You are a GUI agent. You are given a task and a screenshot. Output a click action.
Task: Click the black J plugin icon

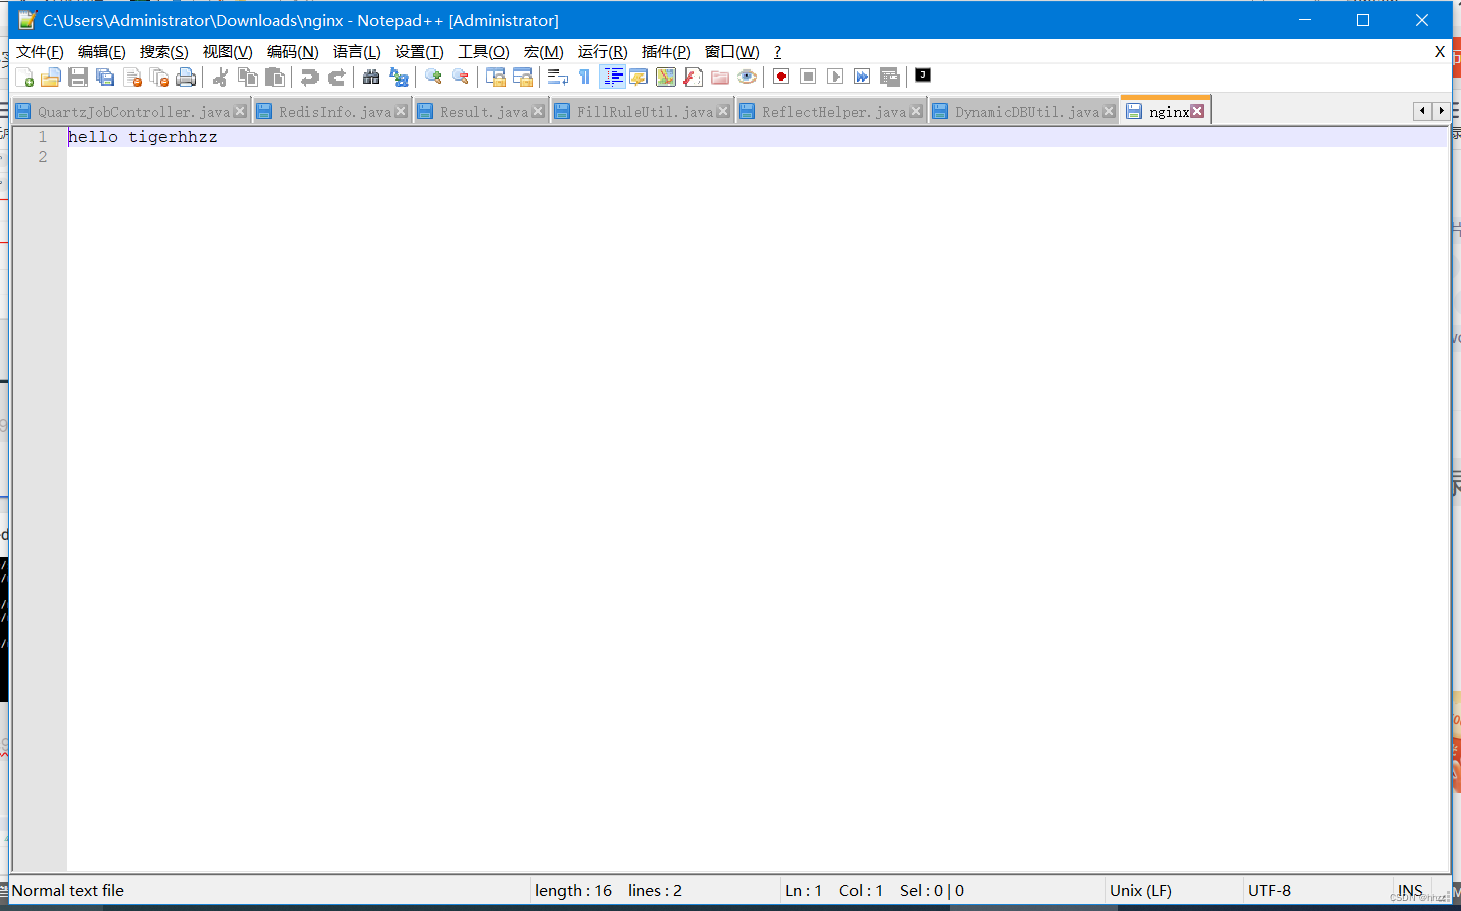coord(923,75)
